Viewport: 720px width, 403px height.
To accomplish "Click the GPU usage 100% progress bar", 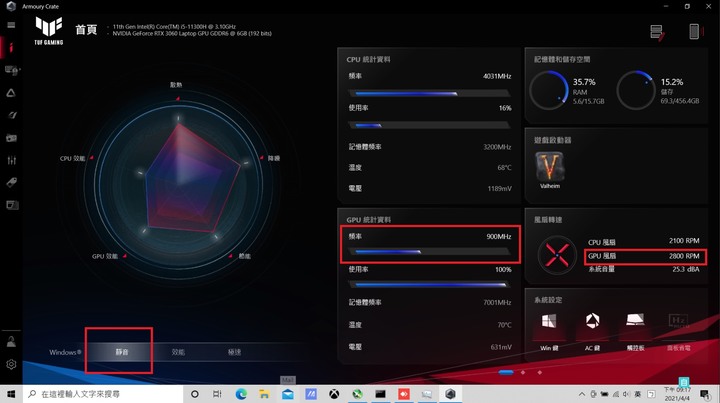I will tap(429, 285).
